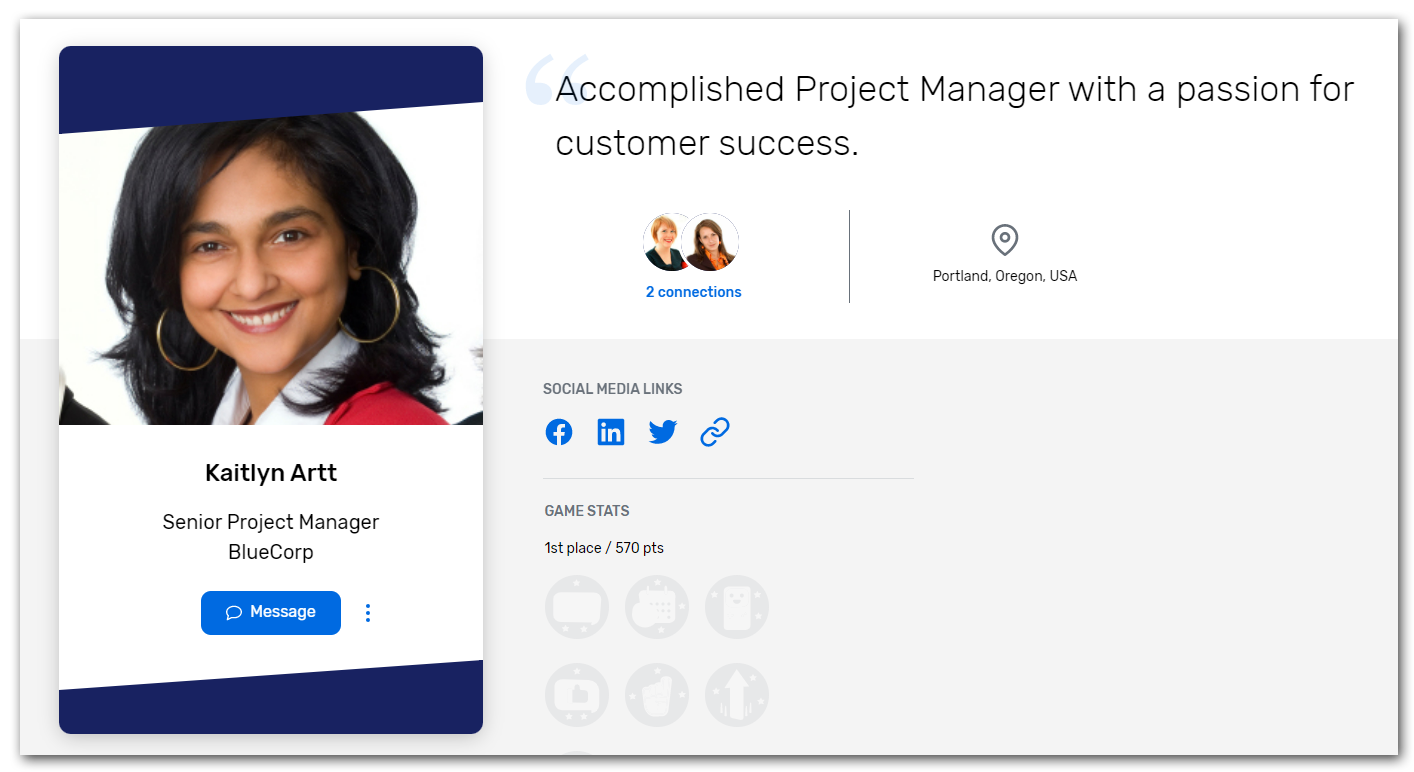Click the thumbs-up speech bubble badge
The height and width of the screenshot is (772, 1414).
577,695
